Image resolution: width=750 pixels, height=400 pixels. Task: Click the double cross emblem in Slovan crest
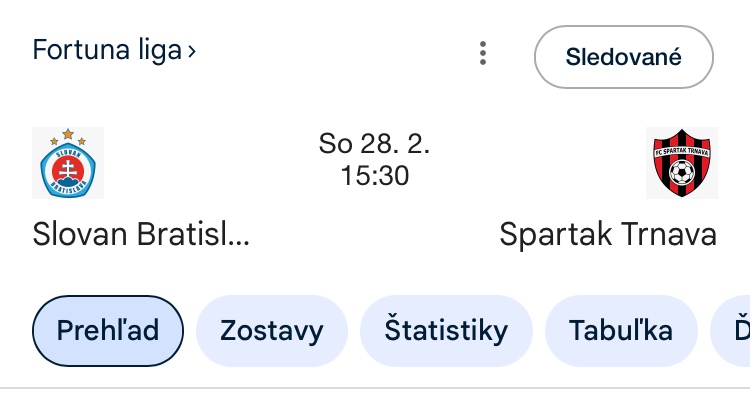68,166
